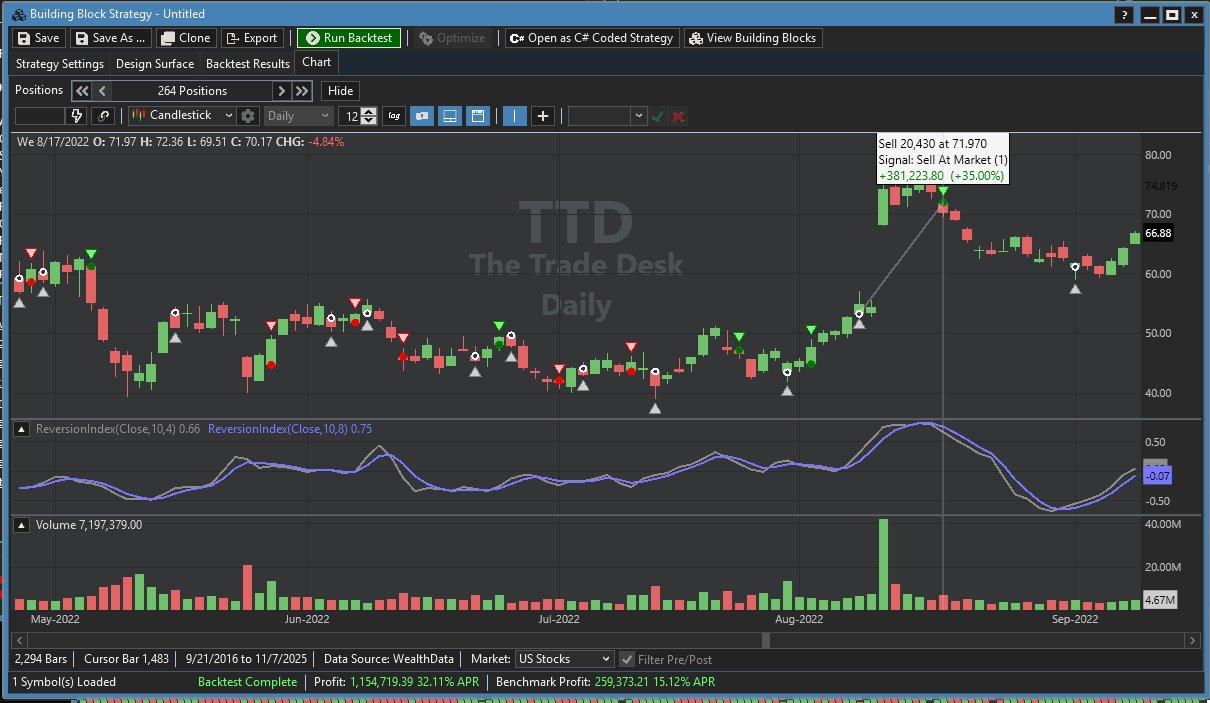Screen dimensions: 1210x703
Task: Toggle the log scale button
Action: (394, 116)
